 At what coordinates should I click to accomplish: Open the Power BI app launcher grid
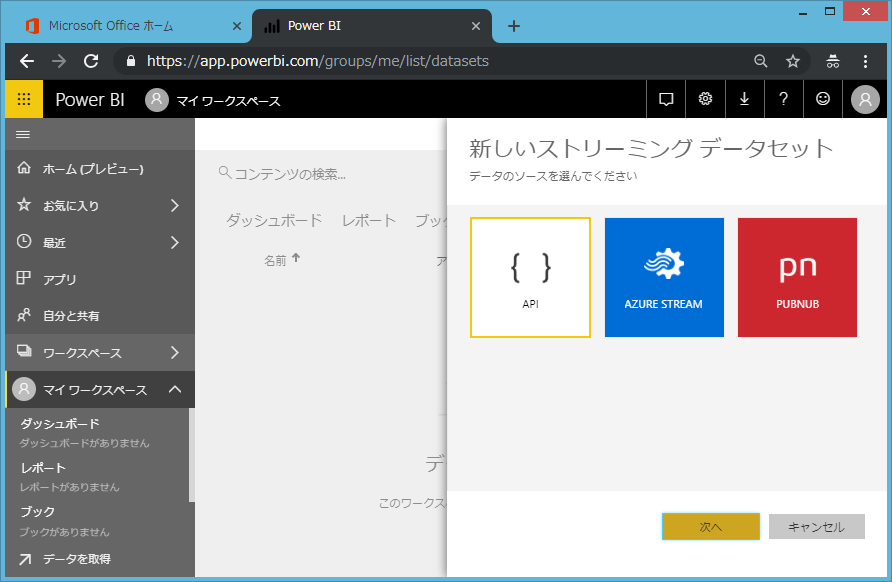pyautogui.click(x=24, y=99)
